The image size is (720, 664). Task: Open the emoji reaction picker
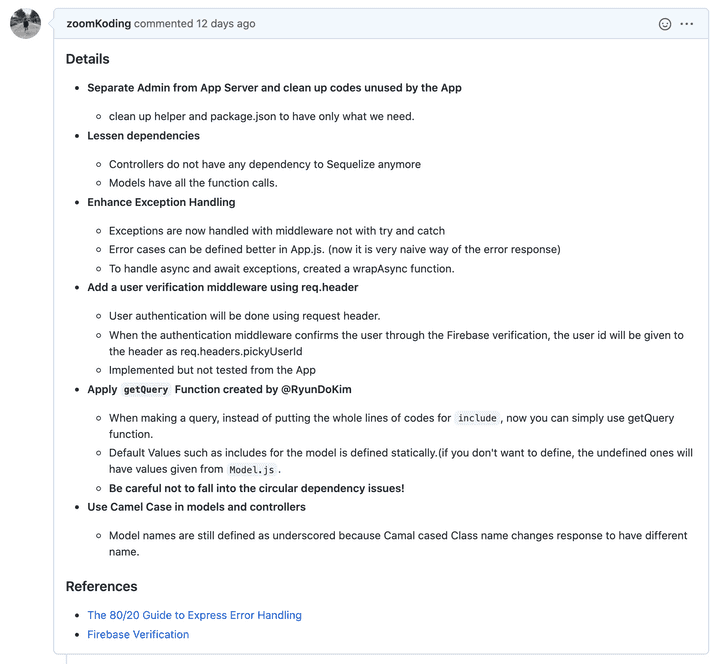(x=665, y=24)
